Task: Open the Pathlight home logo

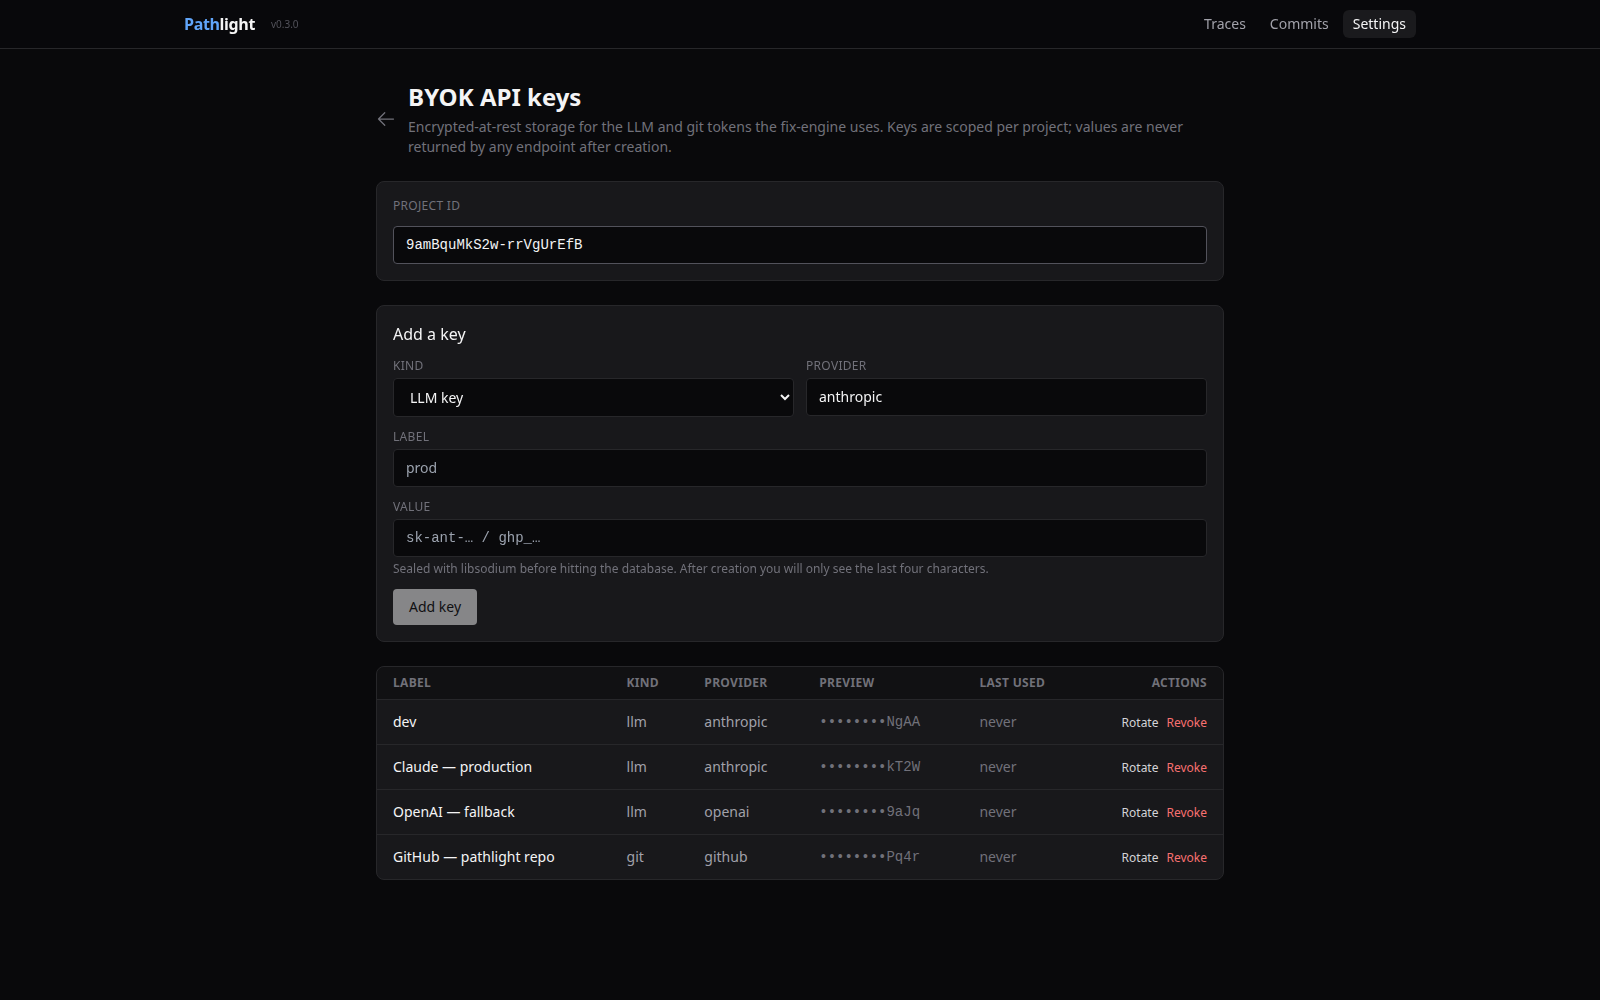Action: (x=219, y=24)
